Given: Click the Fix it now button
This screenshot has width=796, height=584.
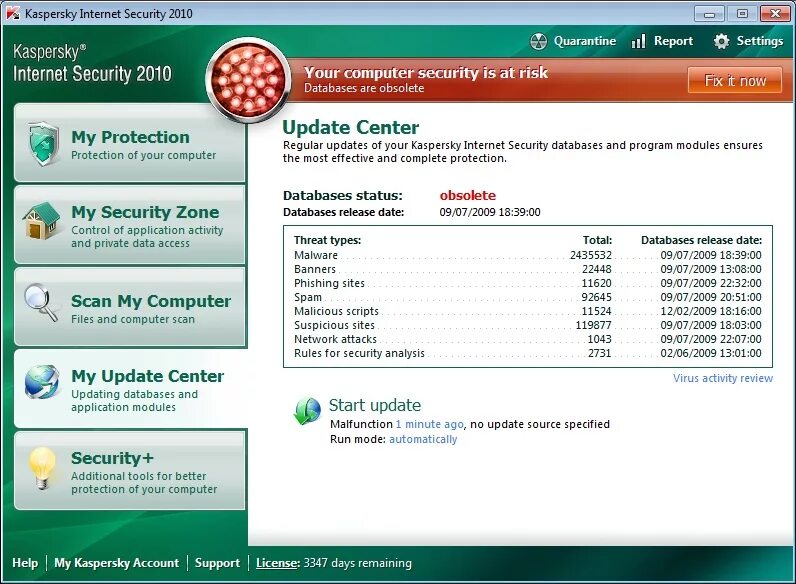Looking at the screenshot, I should click(x=735, y=80).
